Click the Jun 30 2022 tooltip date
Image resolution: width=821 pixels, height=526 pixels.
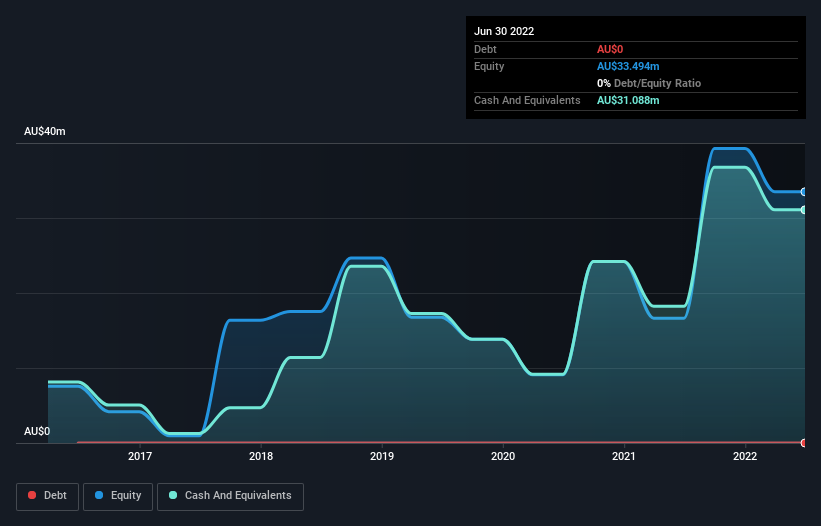pos(504,31)
